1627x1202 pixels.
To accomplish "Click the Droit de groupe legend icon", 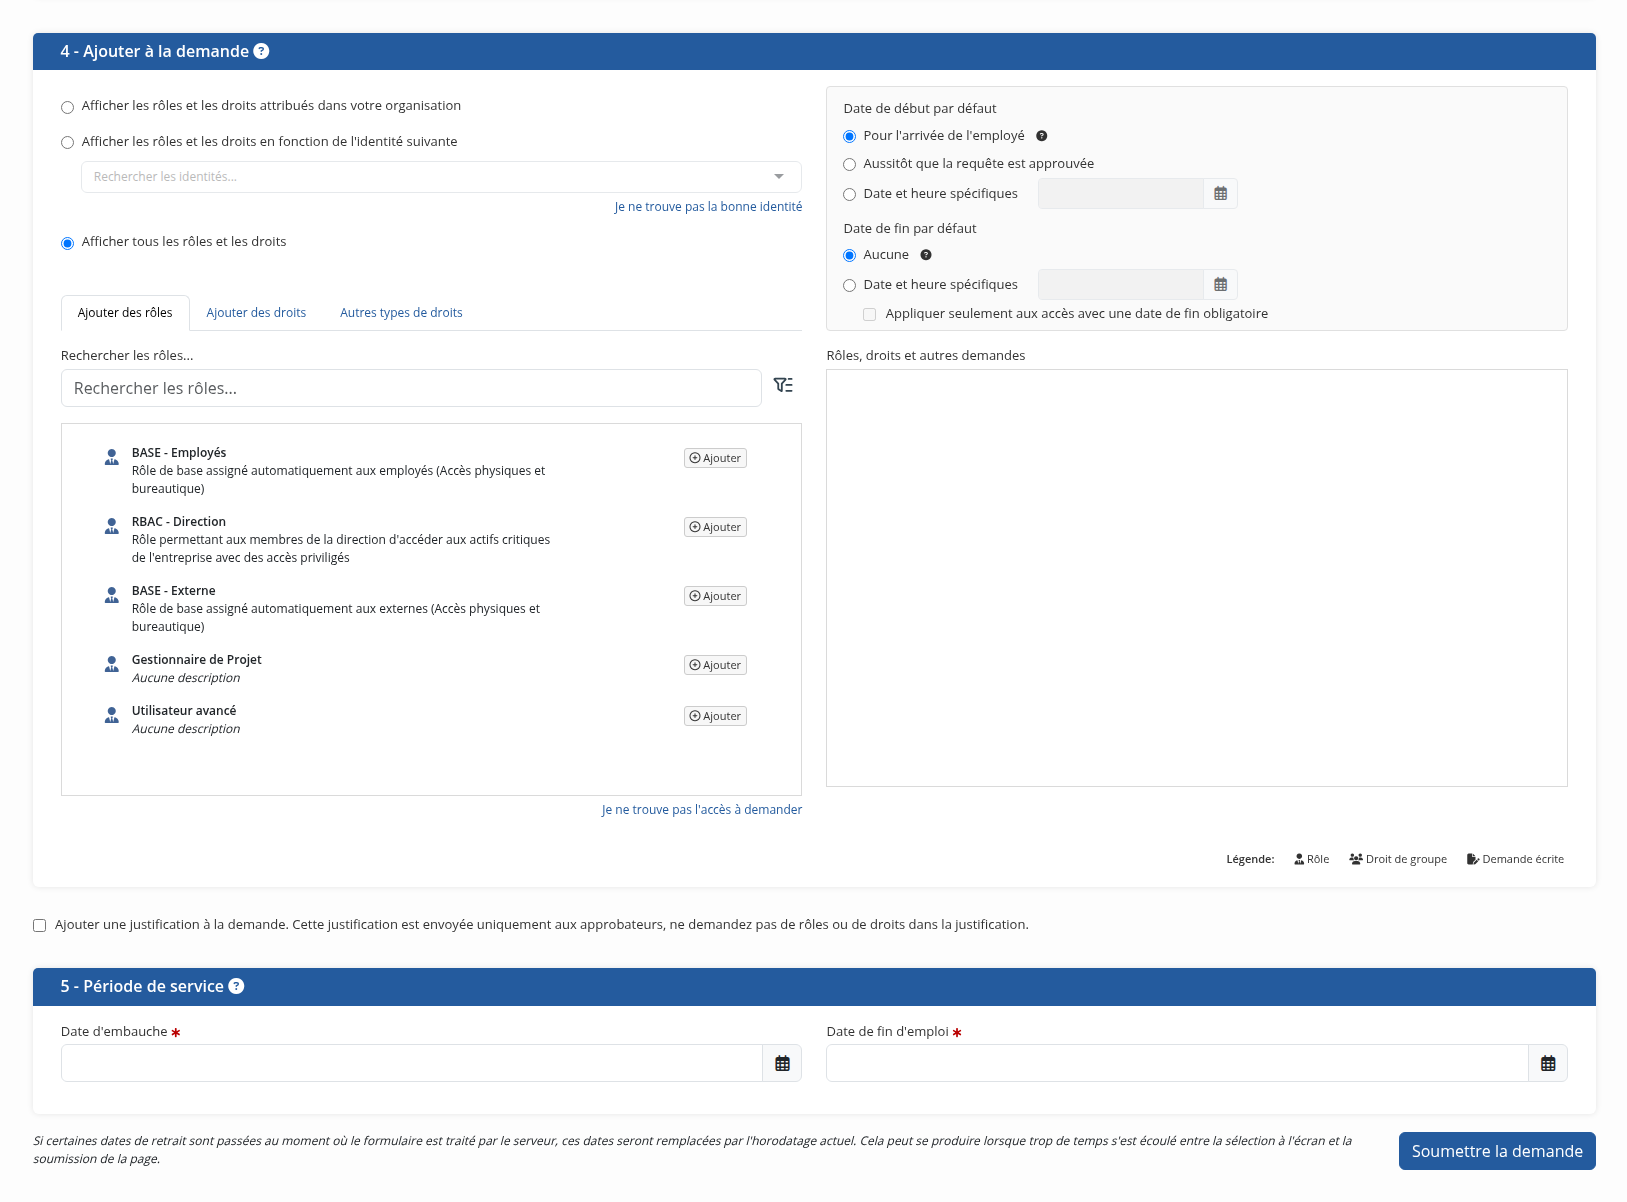I will click(1356, 859).
